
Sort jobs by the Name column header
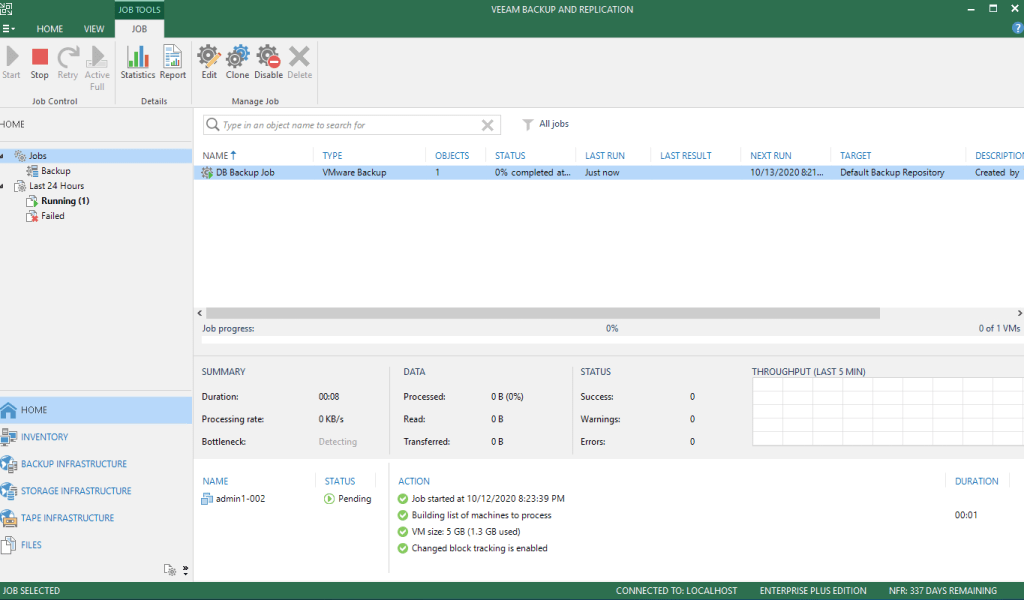215,156
